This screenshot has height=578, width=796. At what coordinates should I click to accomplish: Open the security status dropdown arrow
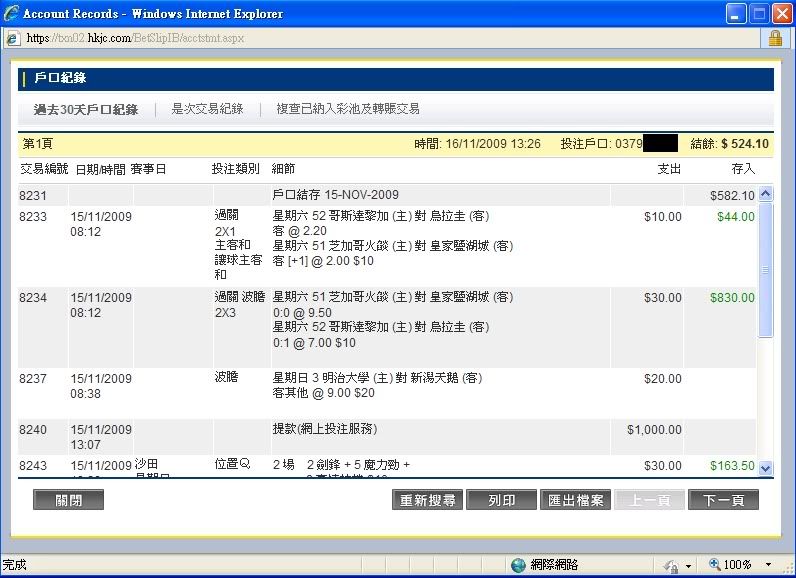[690, 565]
